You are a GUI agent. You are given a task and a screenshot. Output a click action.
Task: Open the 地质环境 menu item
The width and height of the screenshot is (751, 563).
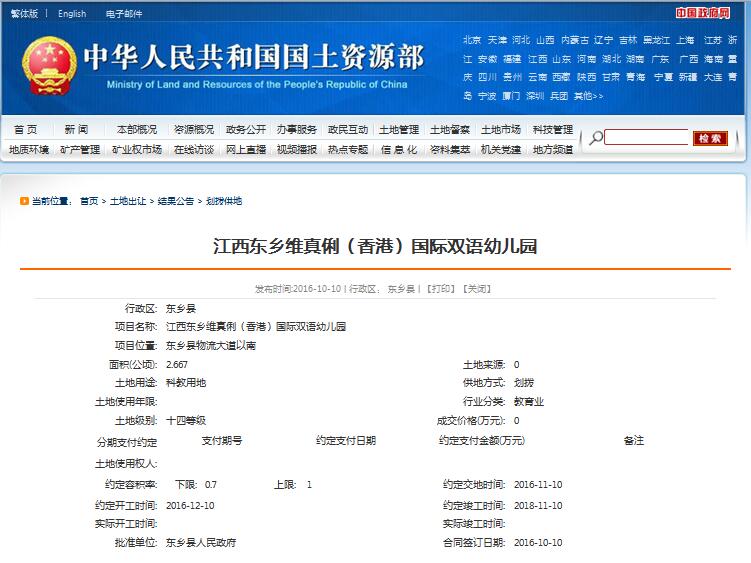pos(29,149)
